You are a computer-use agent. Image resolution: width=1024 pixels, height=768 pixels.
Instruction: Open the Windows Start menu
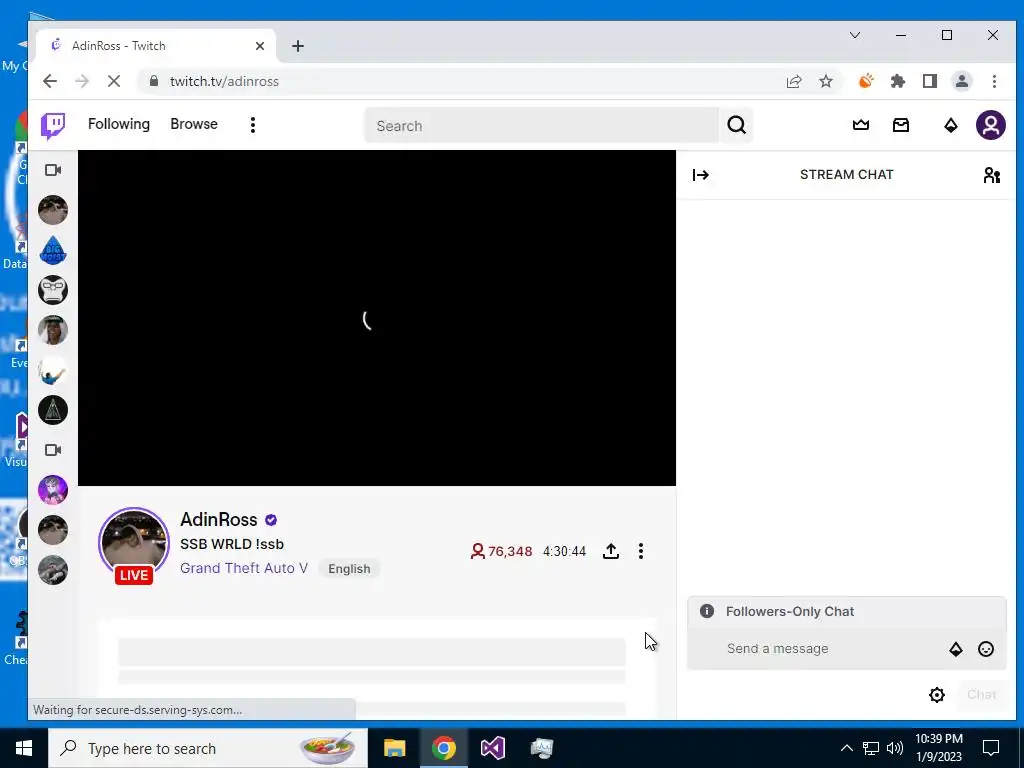coord(24,748)
